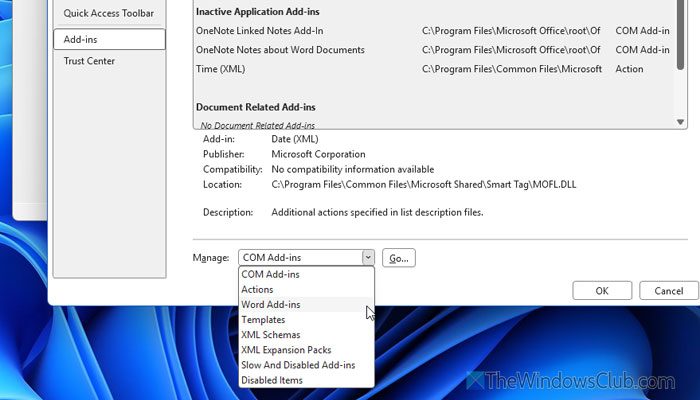Select OneNote Notes about Word Documents row

[435, 50]
